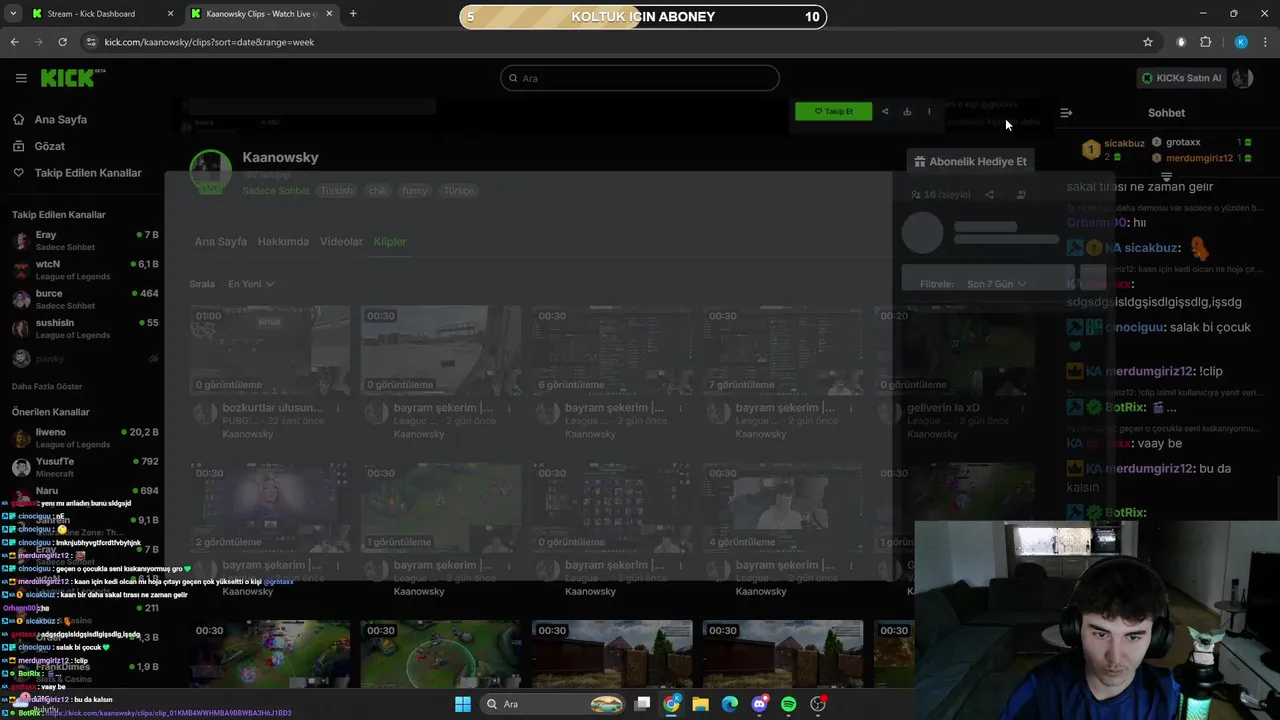Click the Turkish tag under Kaanowsky
The image size is (1280, 720).
pyautogui.click(x=337, y=191)
